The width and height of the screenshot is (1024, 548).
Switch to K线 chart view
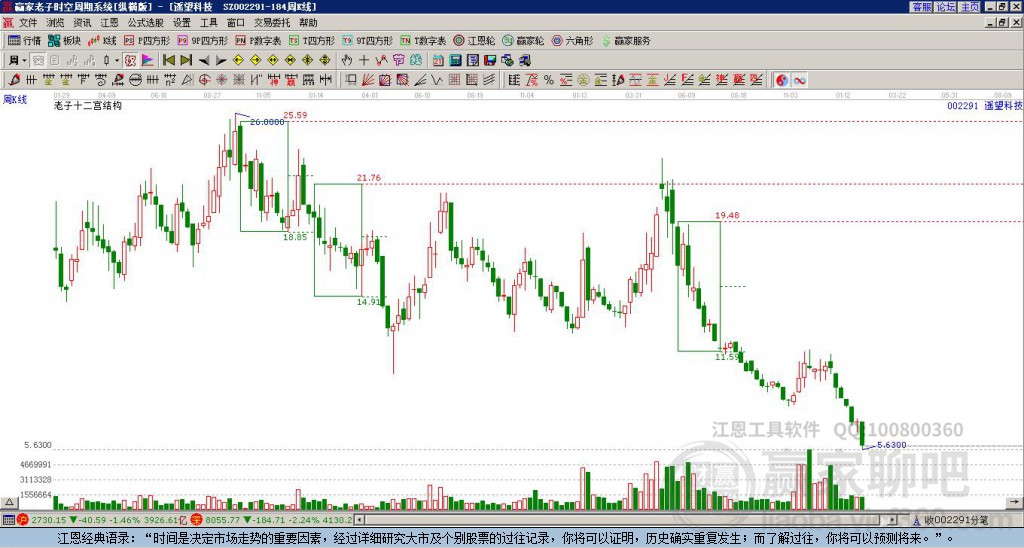(x=102, y=40)
